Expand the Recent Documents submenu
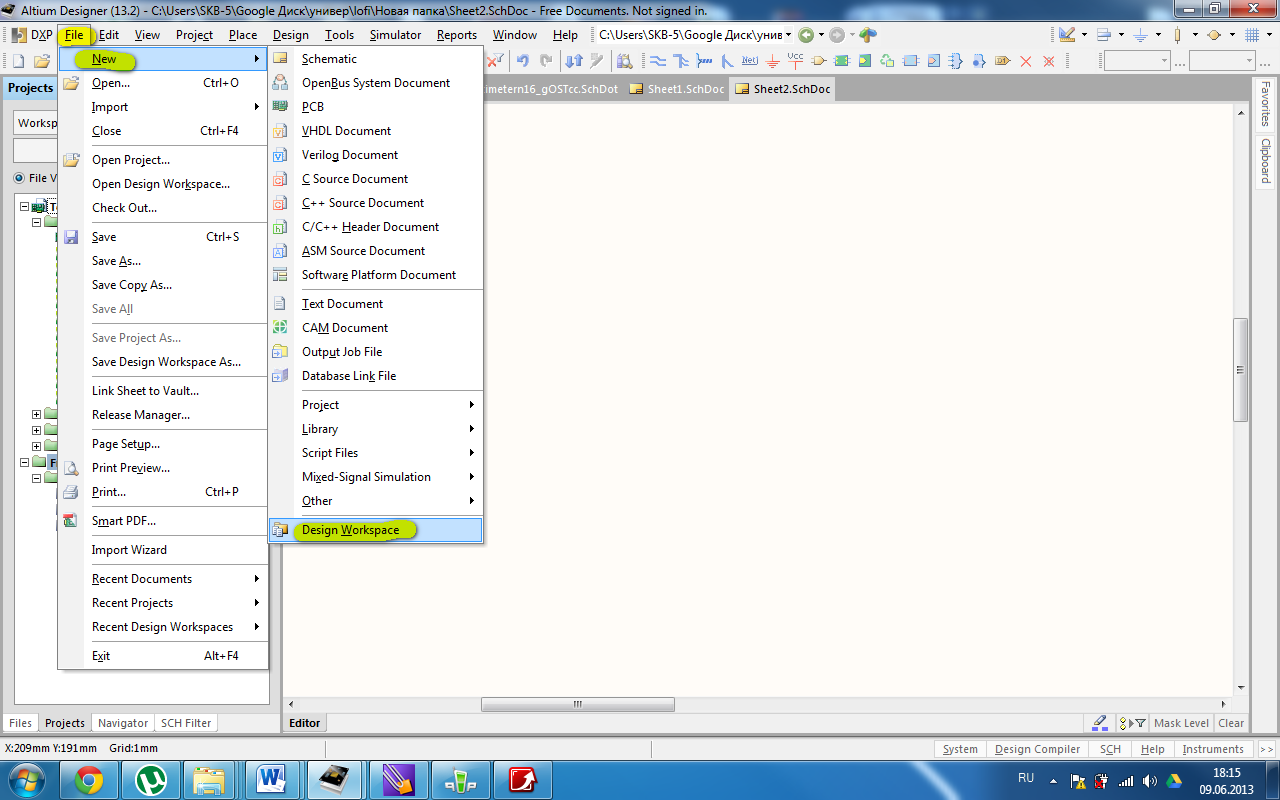 (x=163, y=579)
